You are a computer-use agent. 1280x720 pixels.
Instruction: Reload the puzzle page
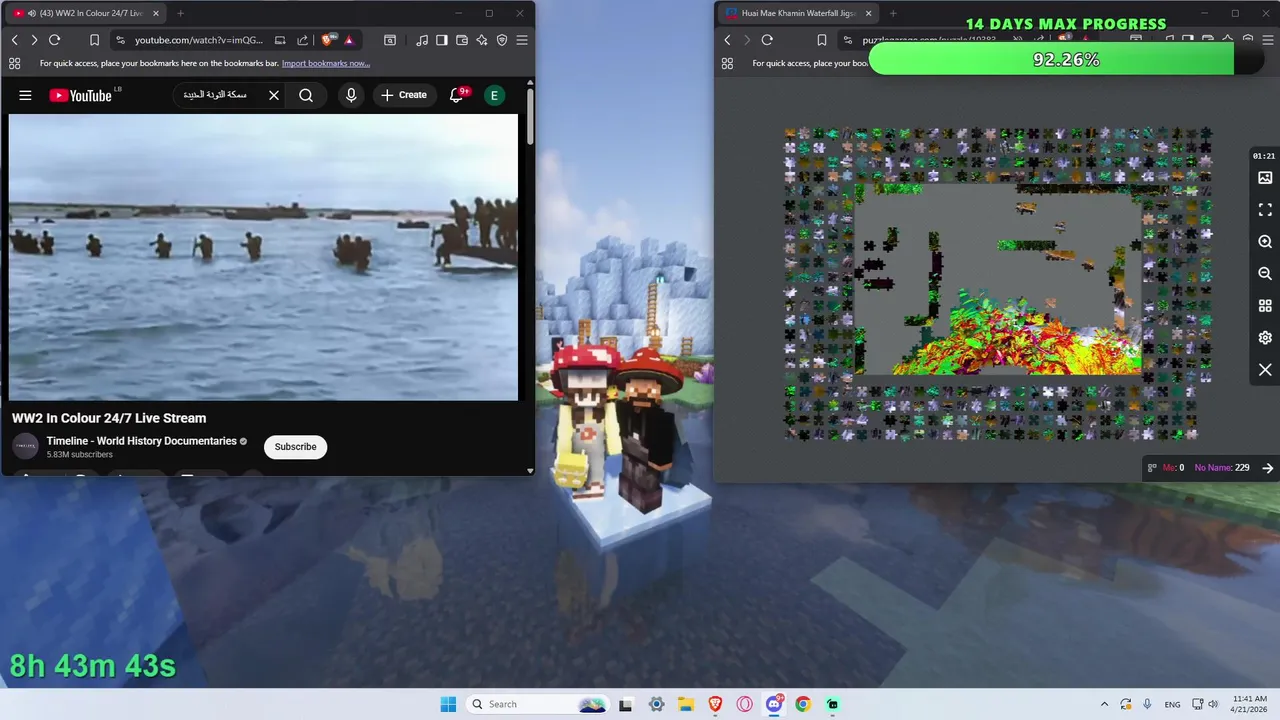[767, 40]
